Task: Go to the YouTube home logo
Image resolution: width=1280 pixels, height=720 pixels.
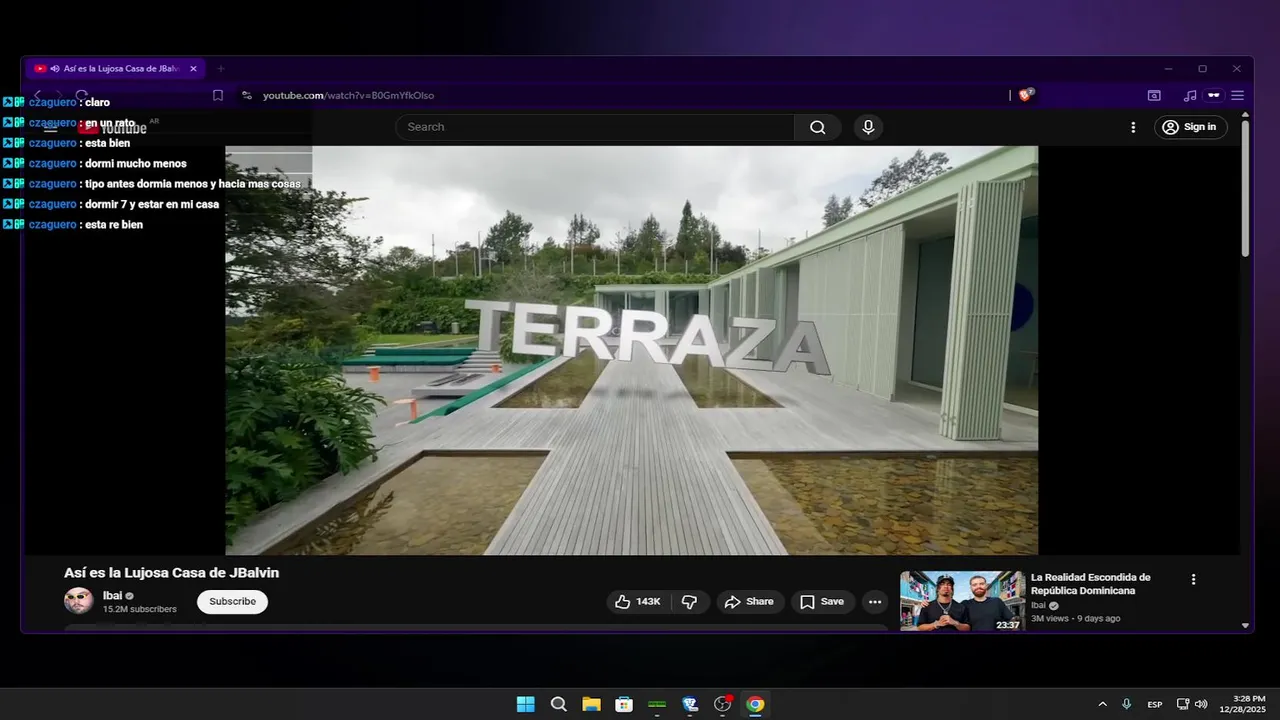Action: point(113,127)
